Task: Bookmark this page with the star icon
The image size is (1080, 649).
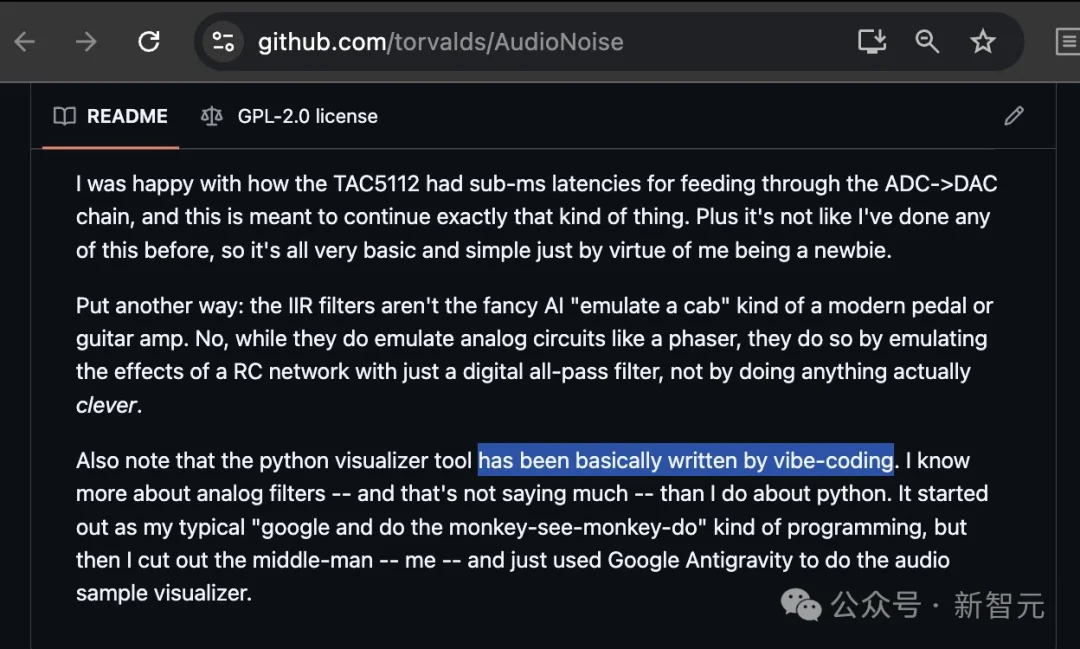Action: click(983, 41)
